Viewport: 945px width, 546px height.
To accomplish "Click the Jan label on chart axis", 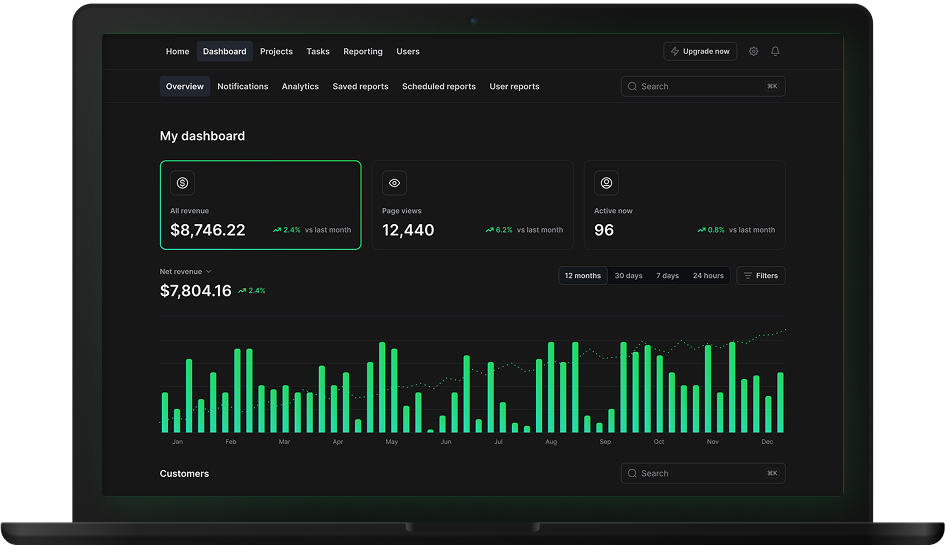I will click(x=177, y=442).
